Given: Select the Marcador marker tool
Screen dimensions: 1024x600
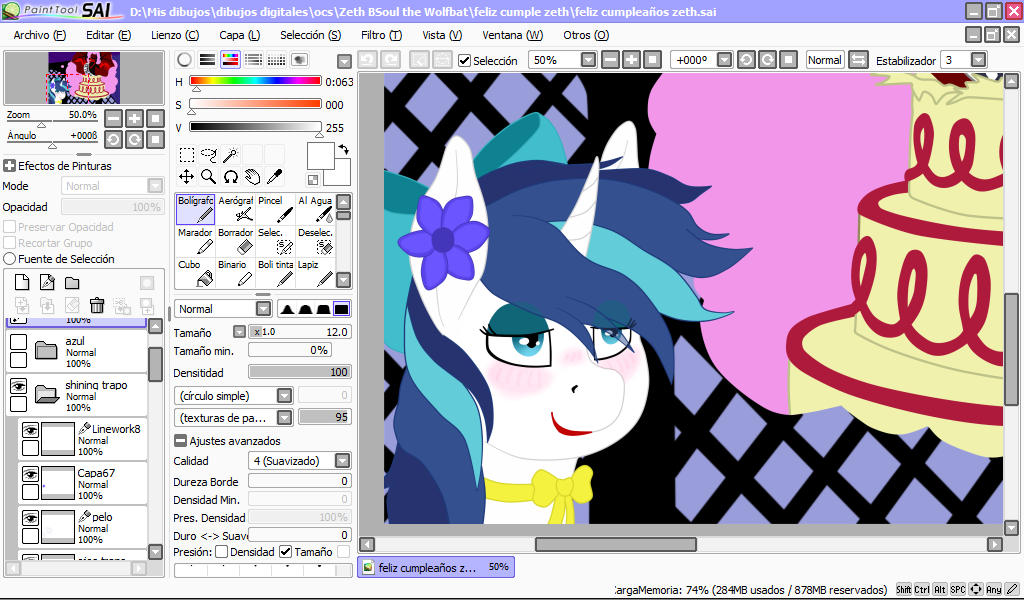Looking at the screenshot, I should tap(195, 241).
